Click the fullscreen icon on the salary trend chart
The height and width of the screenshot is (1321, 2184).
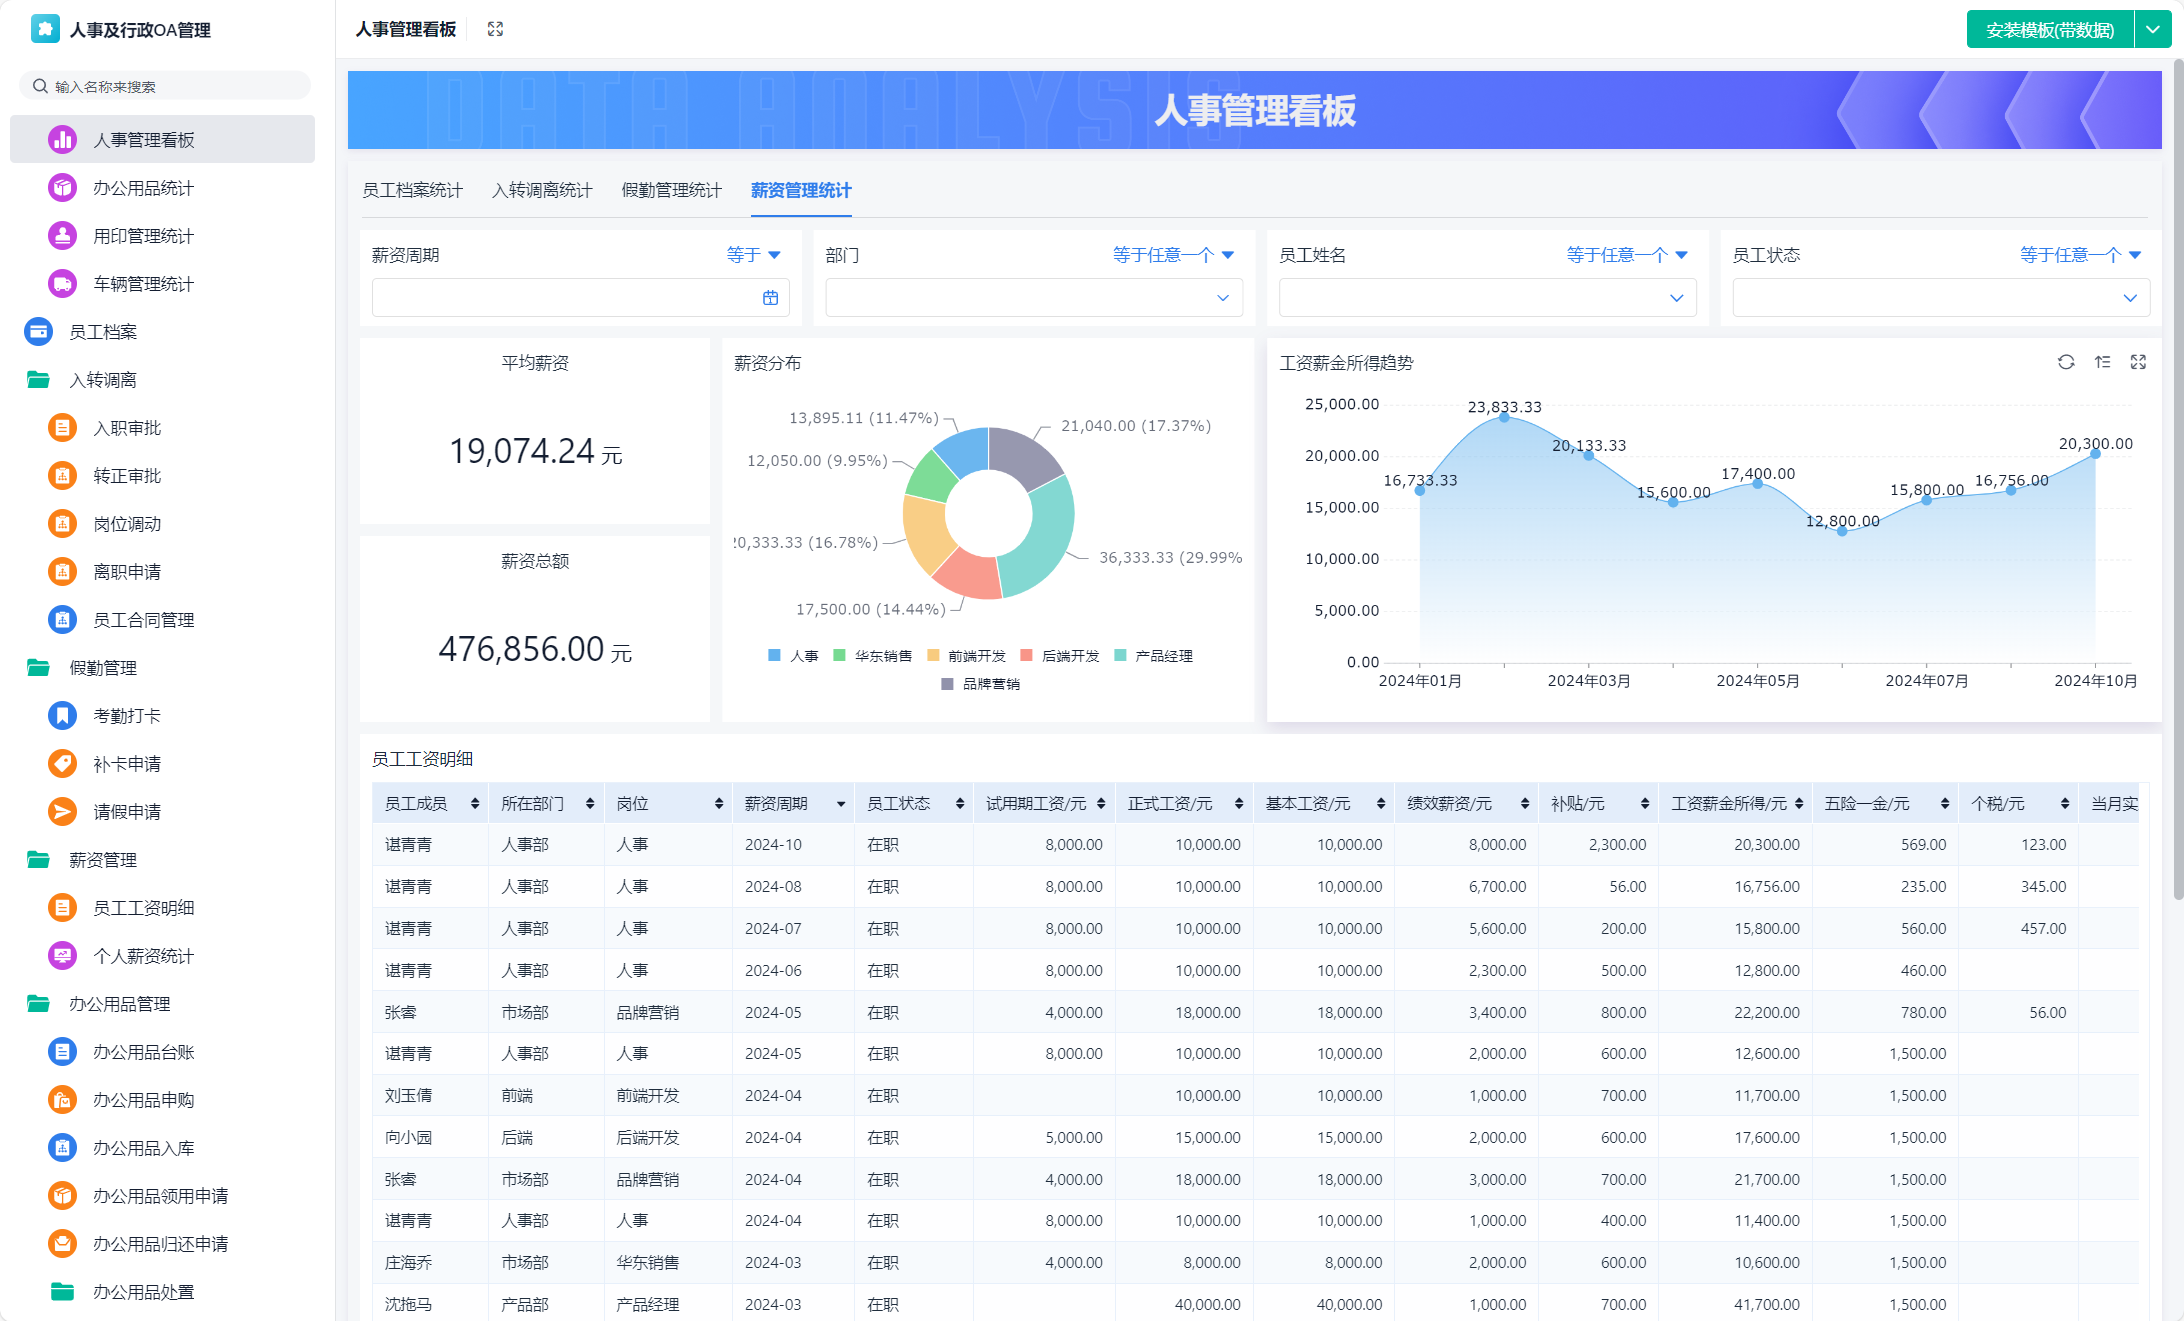2138,362
